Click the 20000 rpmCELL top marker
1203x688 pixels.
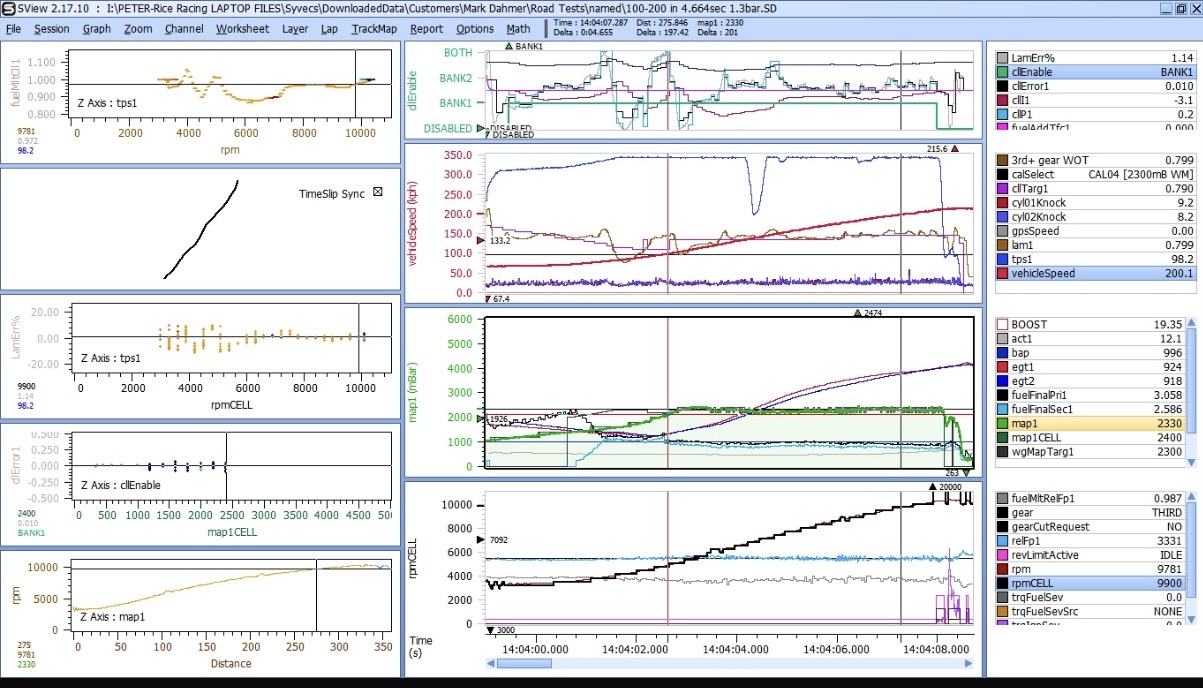coord(933,487)
